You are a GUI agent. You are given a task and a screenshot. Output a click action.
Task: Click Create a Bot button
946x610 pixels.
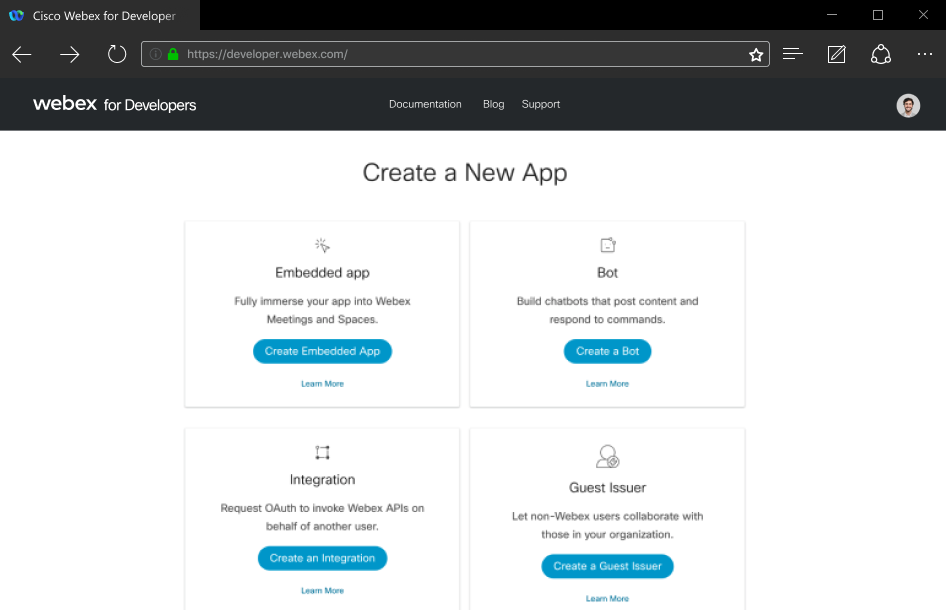[607, 351]
